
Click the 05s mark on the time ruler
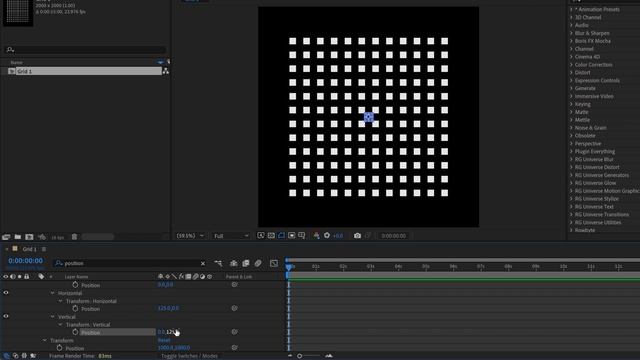(426, 267)
